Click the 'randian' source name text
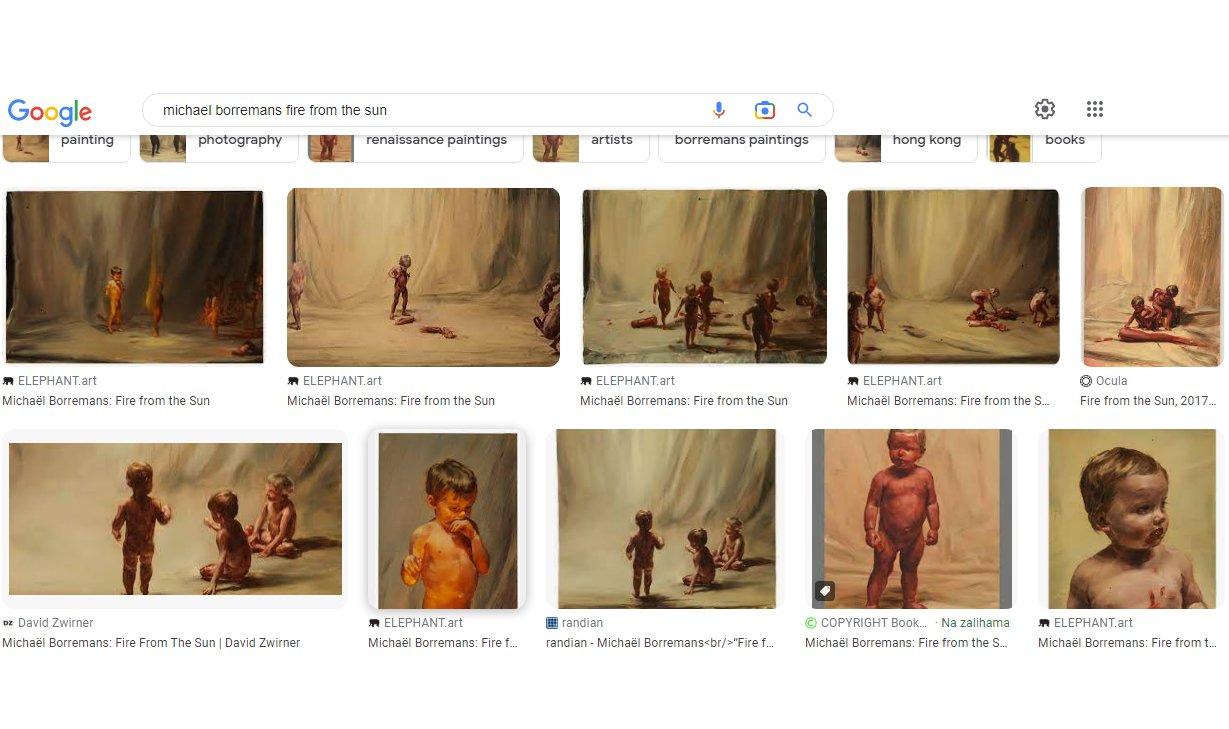 (x=583, y=623)
